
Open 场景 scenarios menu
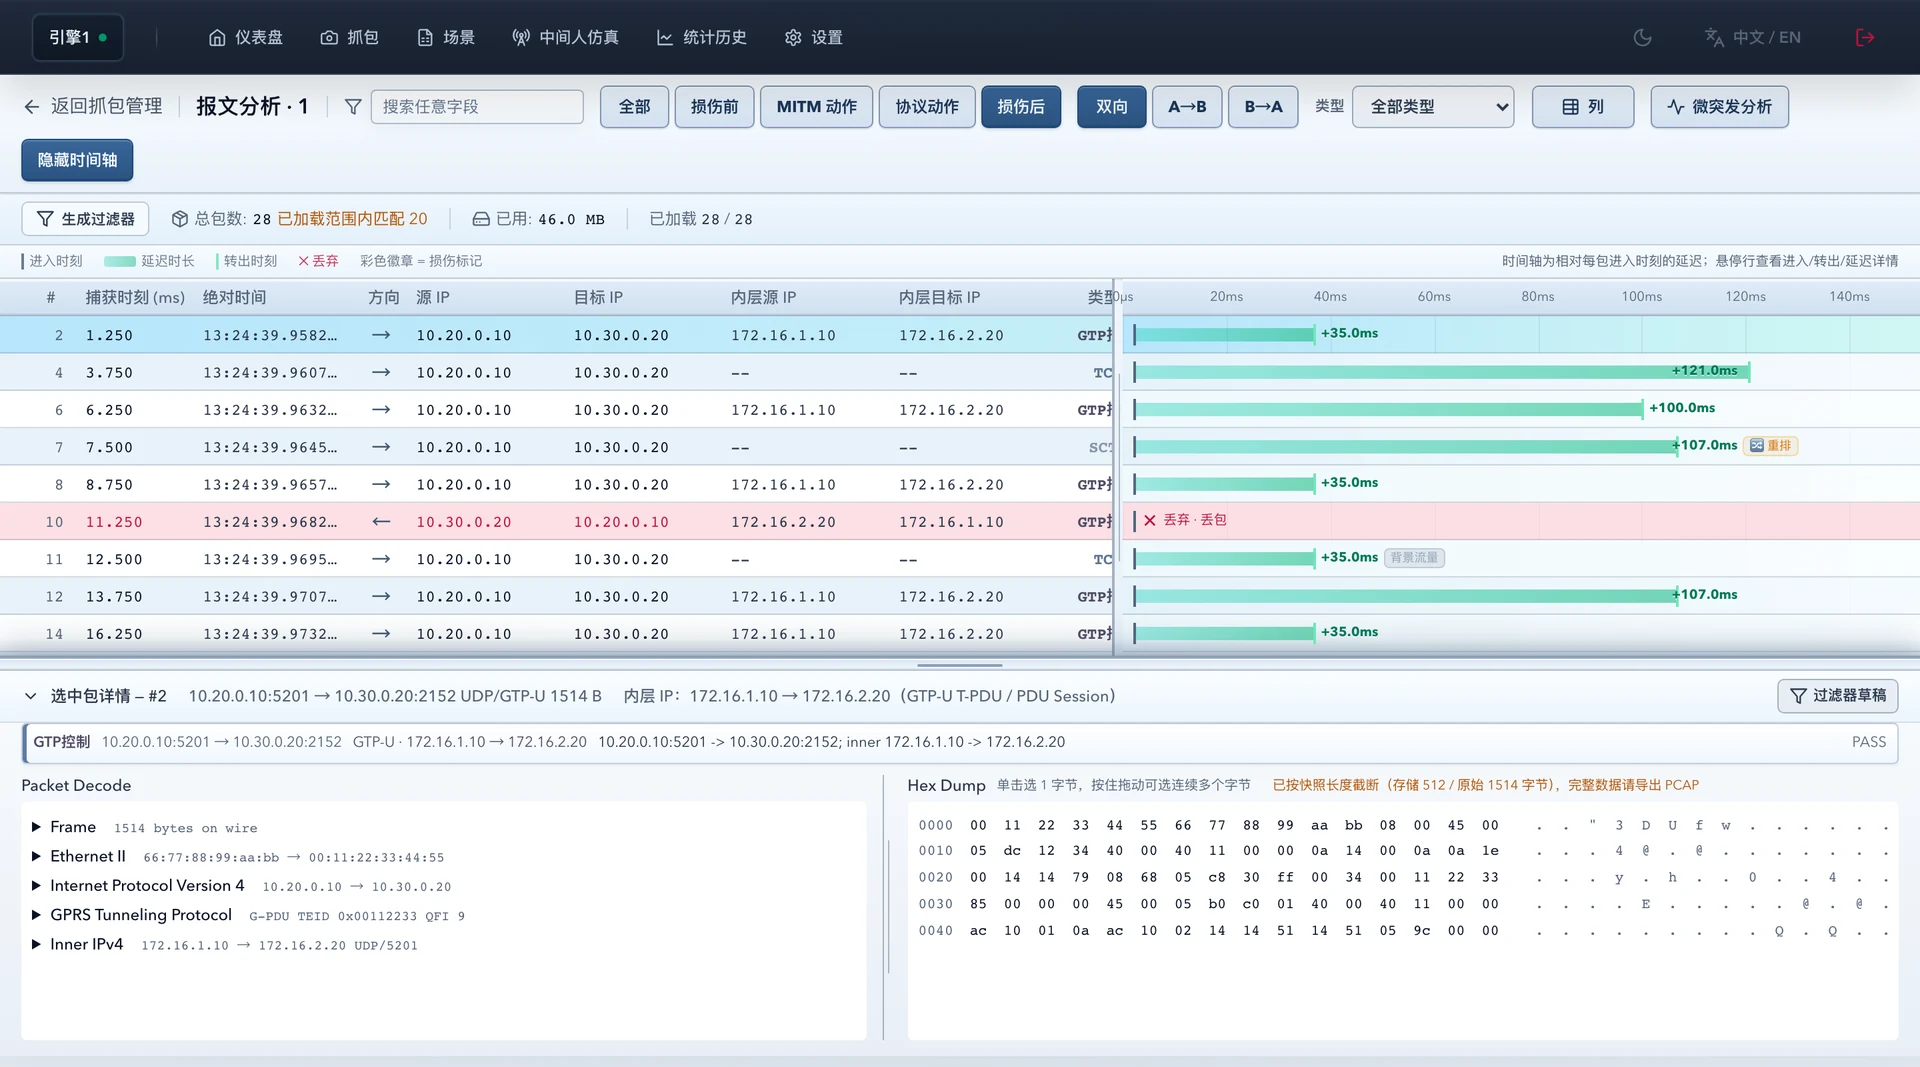tap(445, 37)
